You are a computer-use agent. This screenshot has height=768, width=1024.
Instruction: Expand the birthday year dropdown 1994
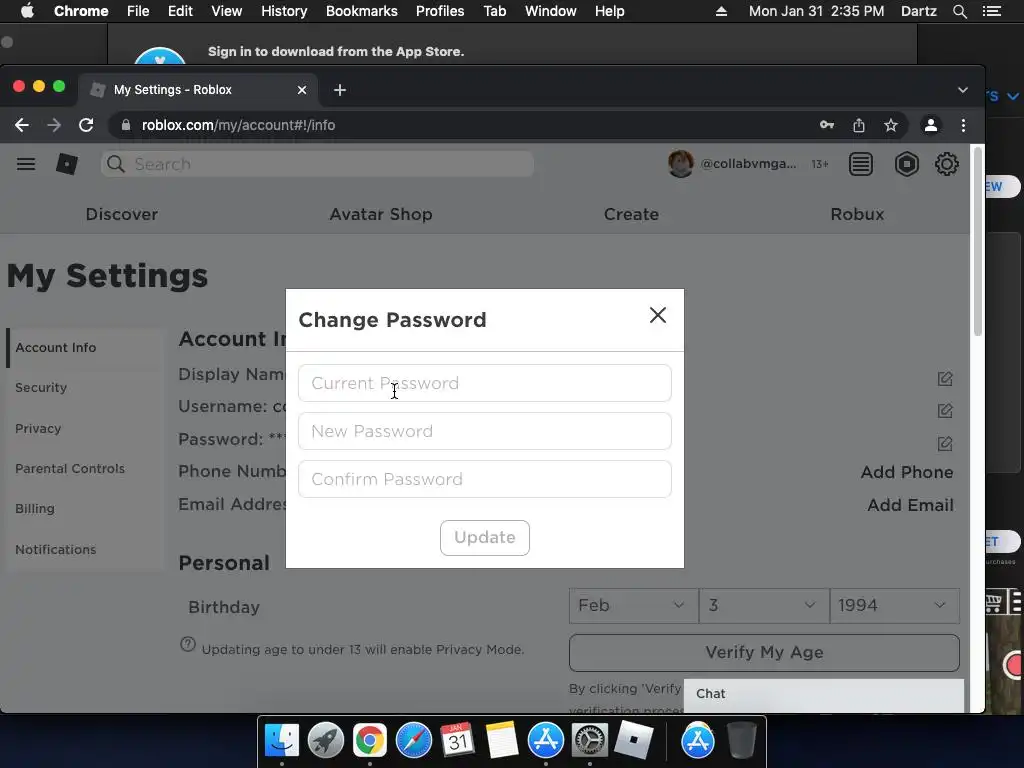point(895,605)
